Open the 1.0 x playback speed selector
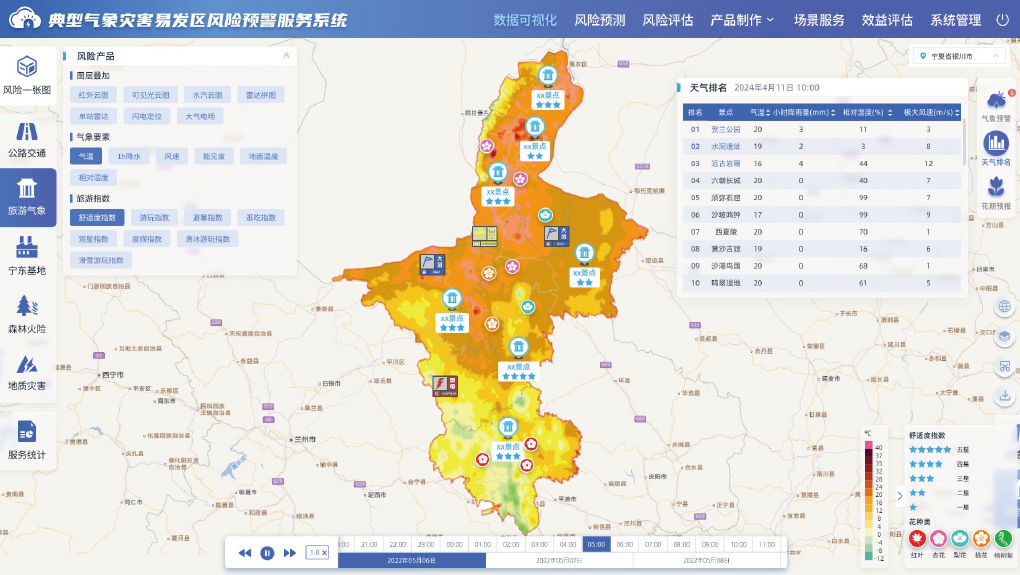The height and width of the screenshot is (575, 1020). pos(317,552)
